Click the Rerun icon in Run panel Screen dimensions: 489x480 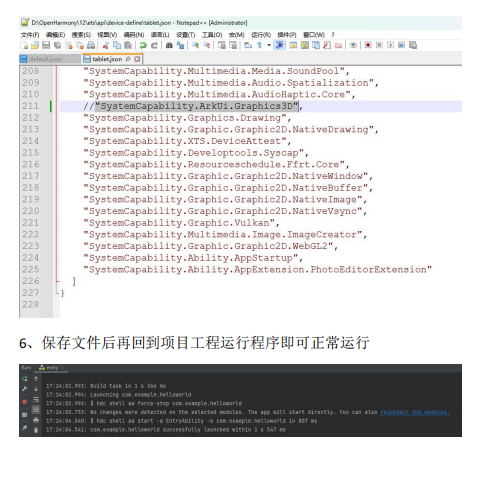25,379
